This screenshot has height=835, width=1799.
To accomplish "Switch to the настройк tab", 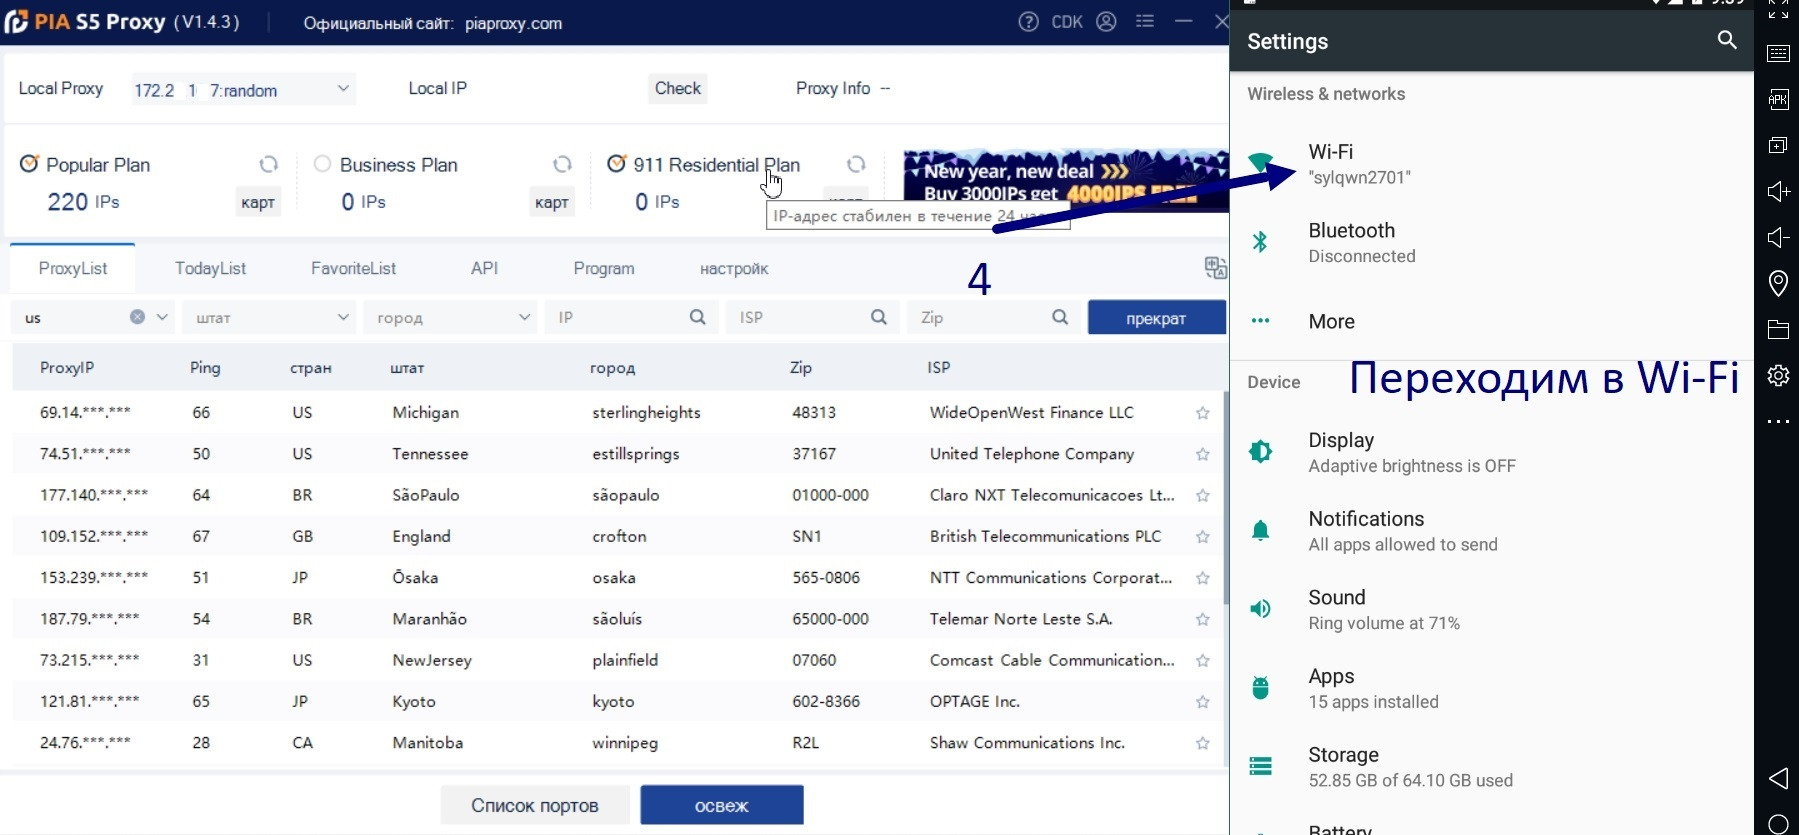I will pos(734,269).
